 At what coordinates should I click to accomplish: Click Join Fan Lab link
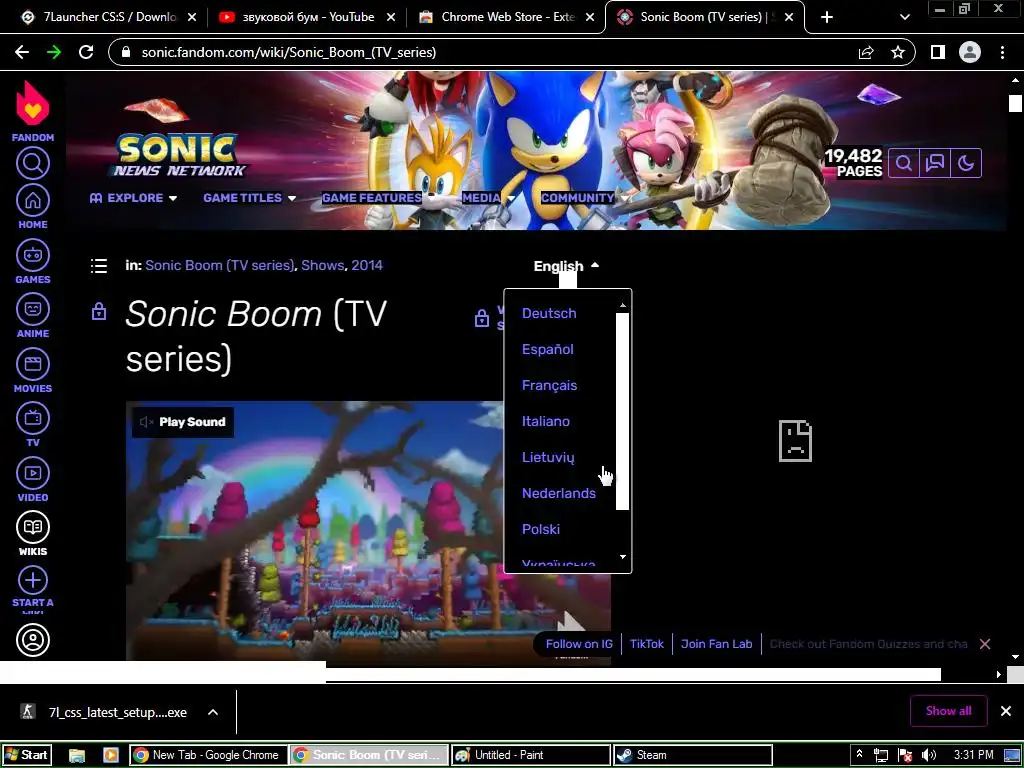click(716, 644)
